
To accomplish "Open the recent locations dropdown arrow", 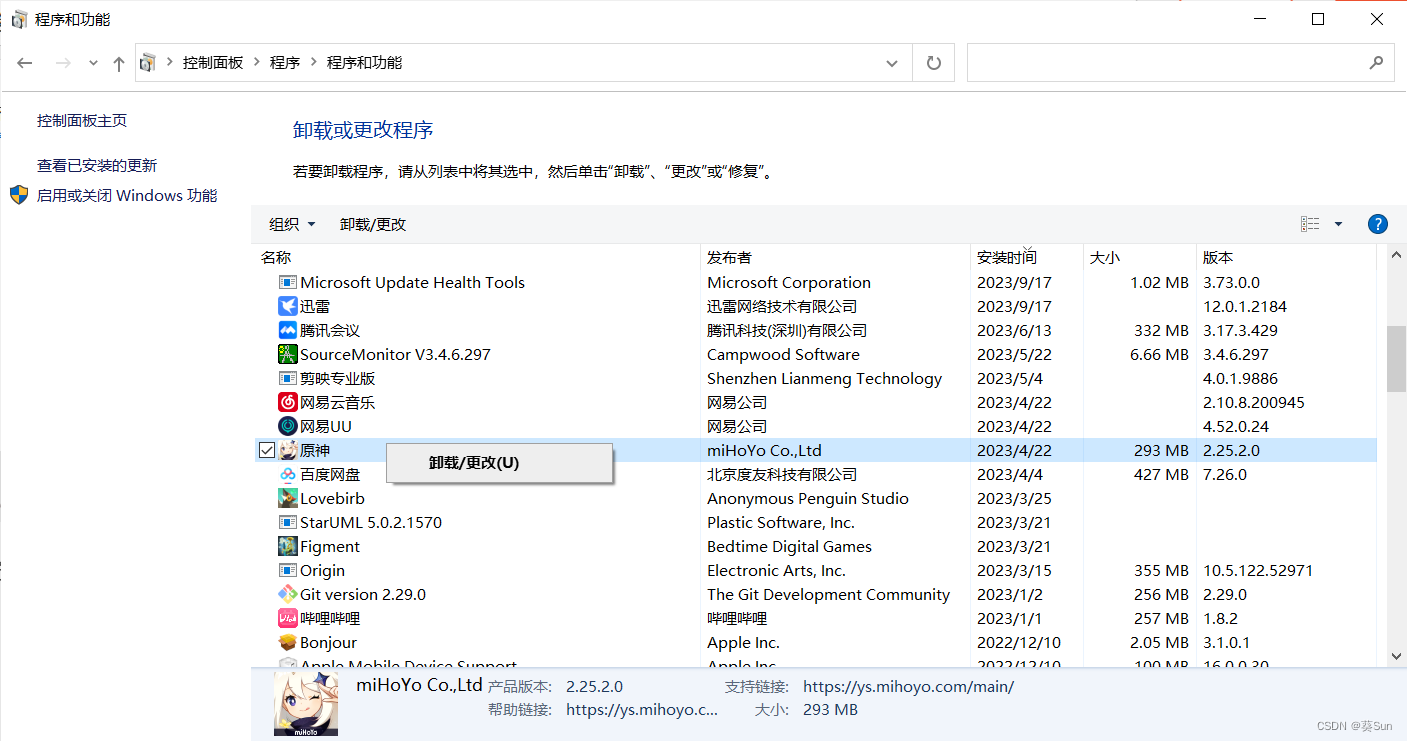I will tap(94, 63).
